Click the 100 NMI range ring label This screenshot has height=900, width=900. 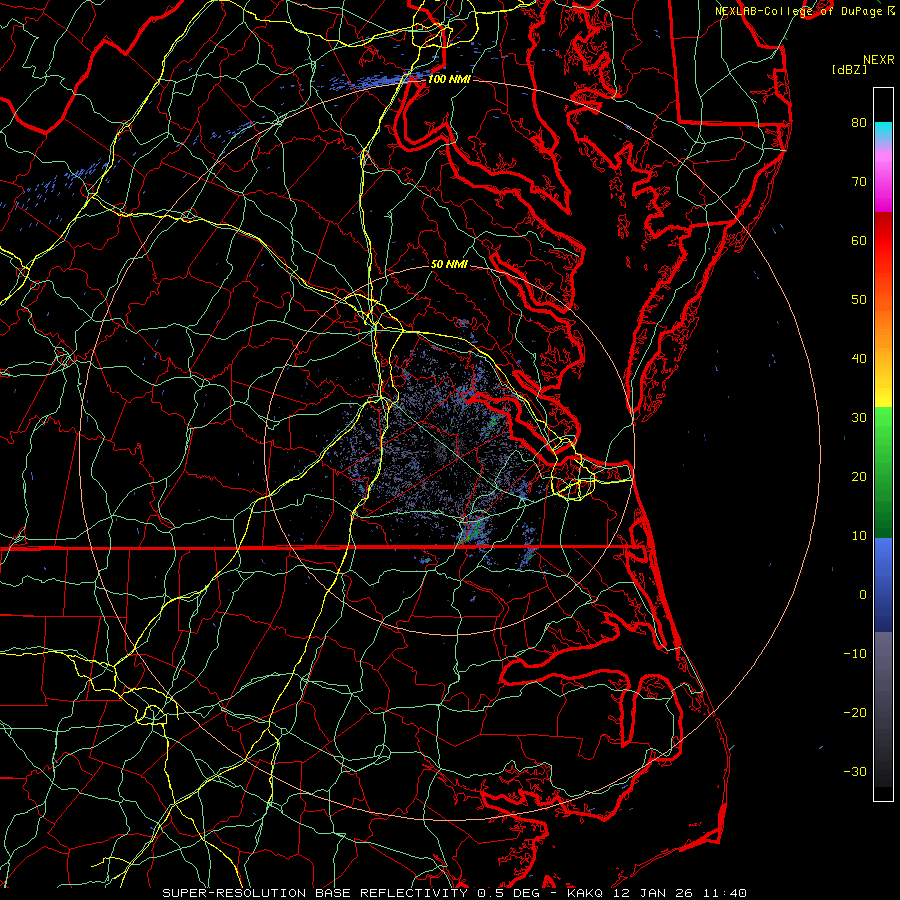[449, 79]
